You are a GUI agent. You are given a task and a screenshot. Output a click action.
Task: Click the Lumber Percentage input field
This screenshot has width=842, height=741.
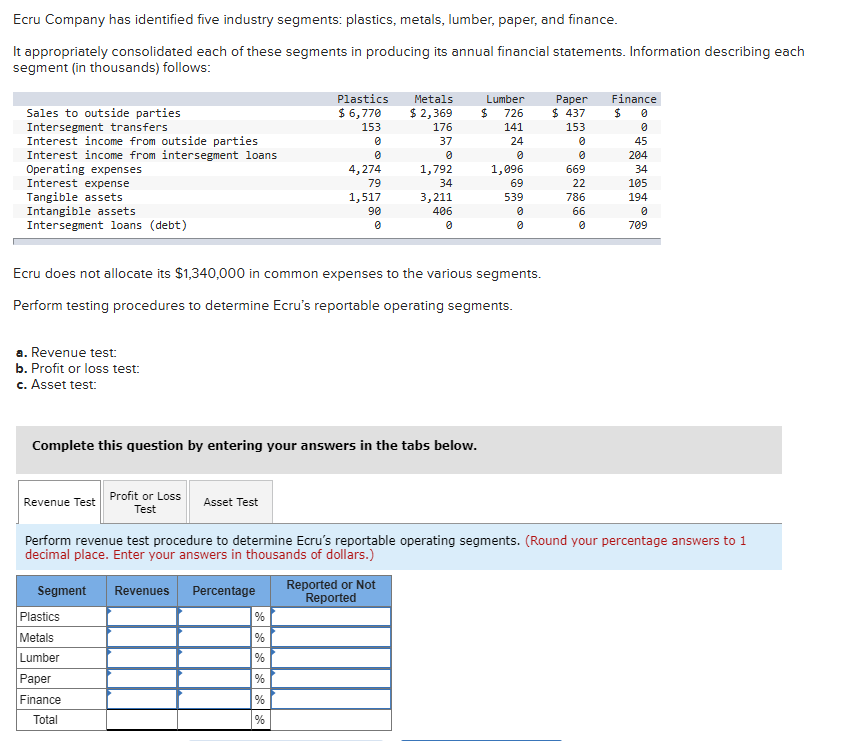[x=215, y=658]
